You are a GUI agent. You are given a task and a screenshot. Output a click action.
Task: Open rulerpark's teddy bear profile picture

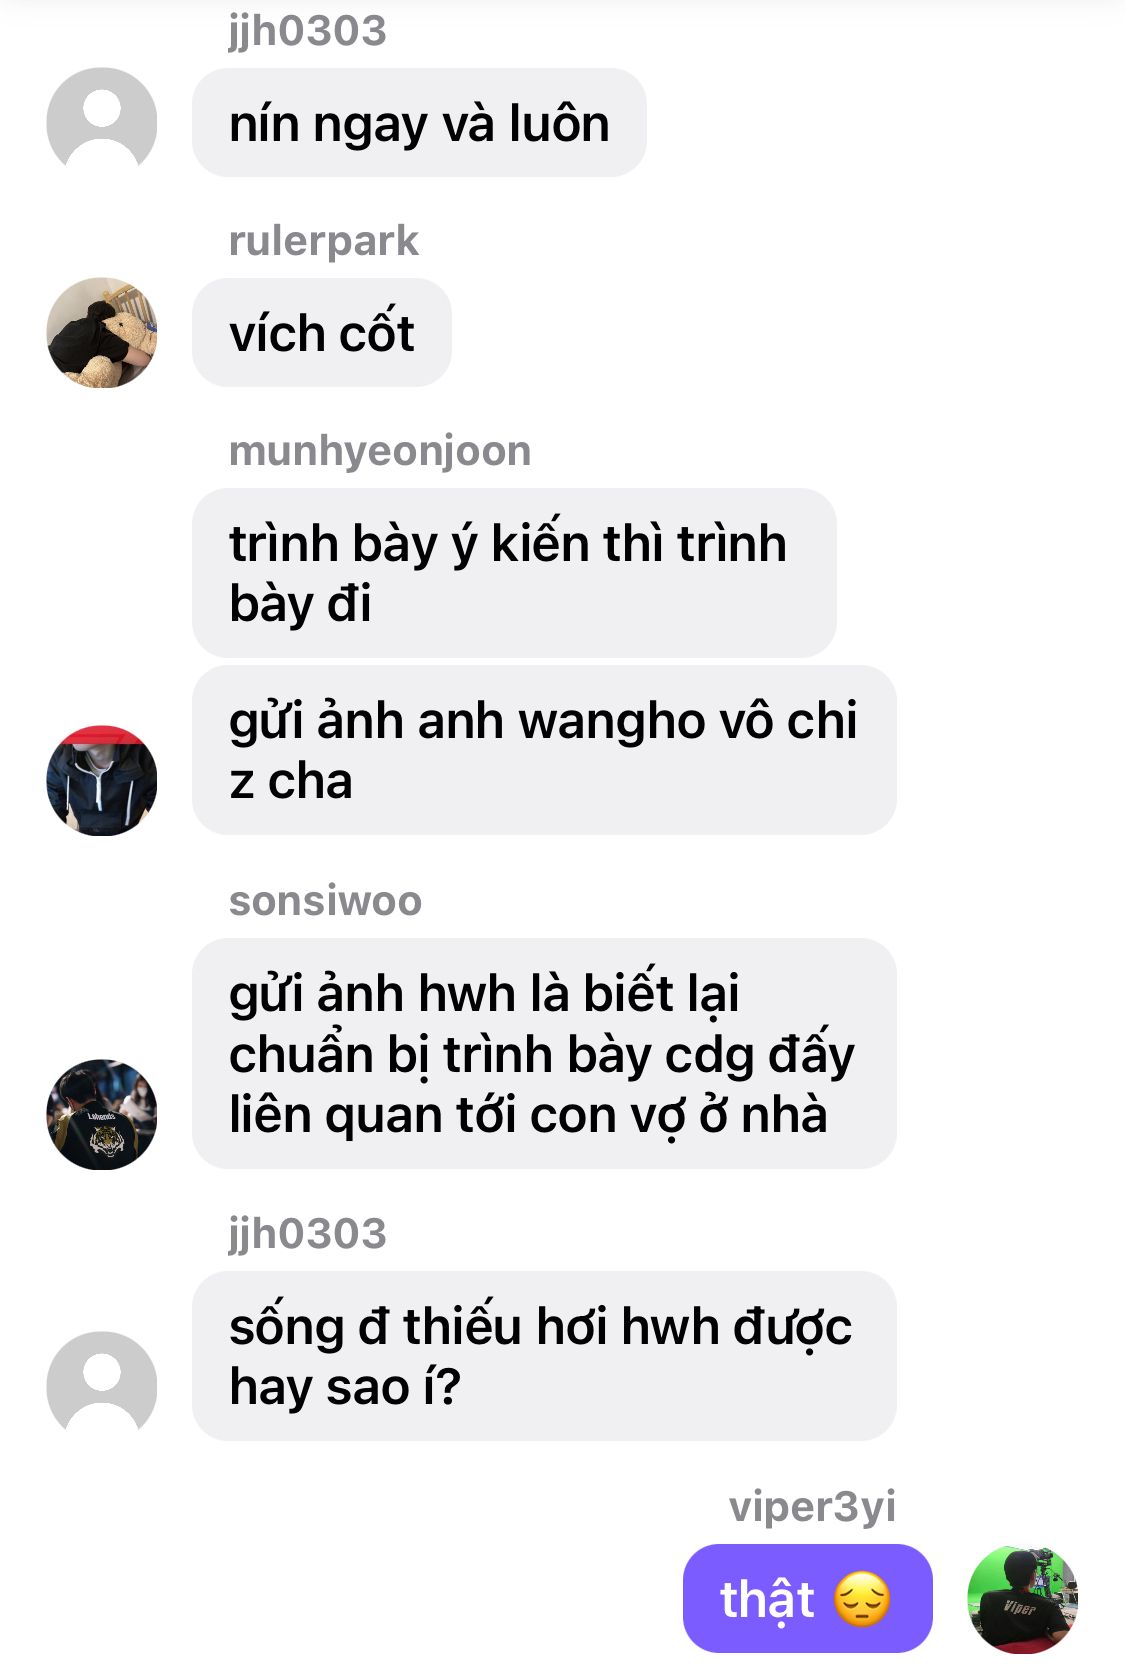click(102, 332)
